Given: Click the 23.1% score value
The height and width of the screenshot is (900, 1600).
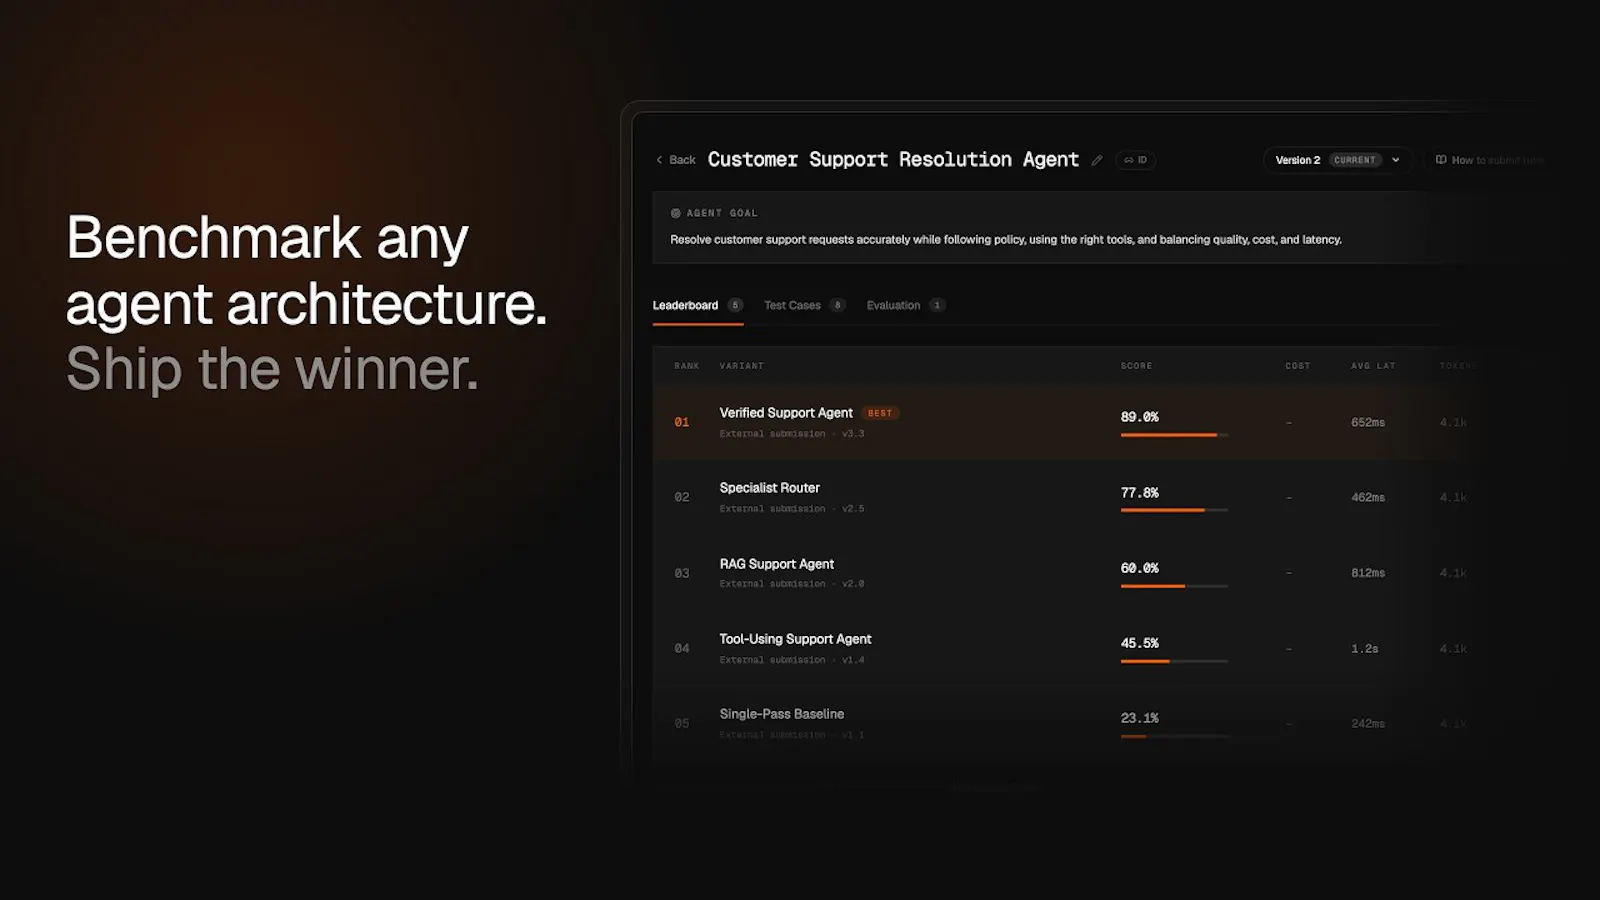Looking at the screenshot, I should point(1139,718).
